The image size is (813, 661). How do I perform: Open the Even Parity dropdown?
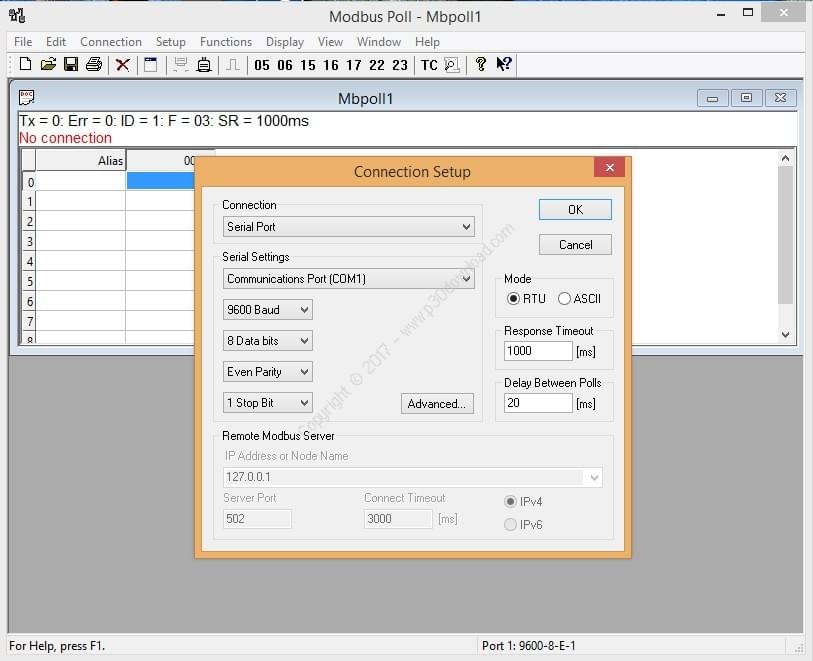point(267,372)
